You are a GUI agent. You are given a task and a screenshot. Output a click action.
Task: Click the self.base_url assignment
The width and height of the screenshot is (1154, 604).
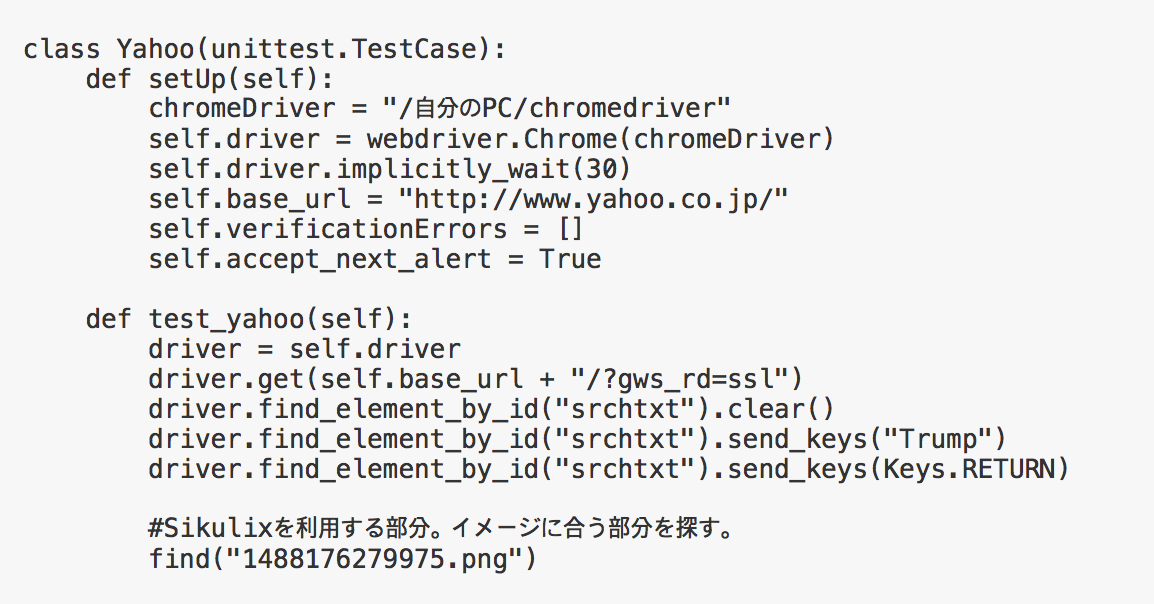pos(468,199)
